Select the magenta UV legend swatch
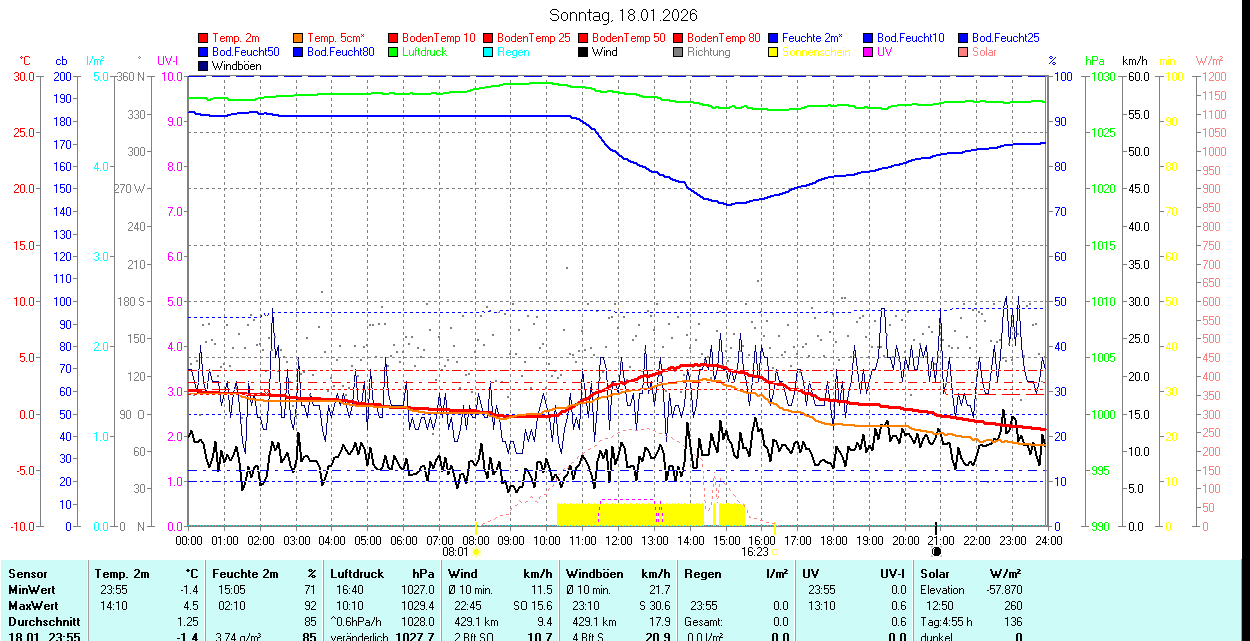Screen dimensions: 1250x641 click(869, 52)
